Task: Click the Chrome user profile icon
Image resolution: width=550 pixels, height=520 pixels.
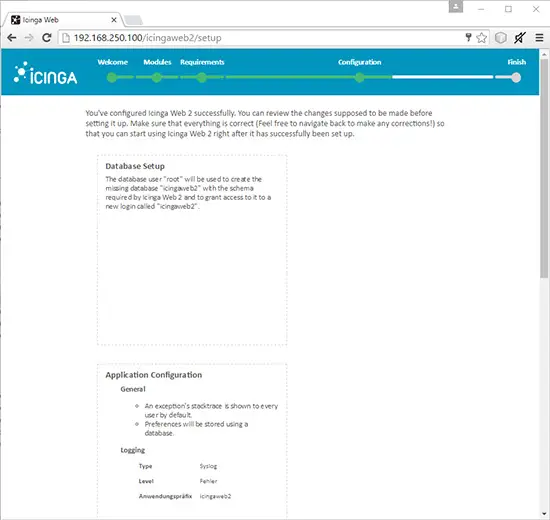Action: pyautogui.click(x=456, y=7)
